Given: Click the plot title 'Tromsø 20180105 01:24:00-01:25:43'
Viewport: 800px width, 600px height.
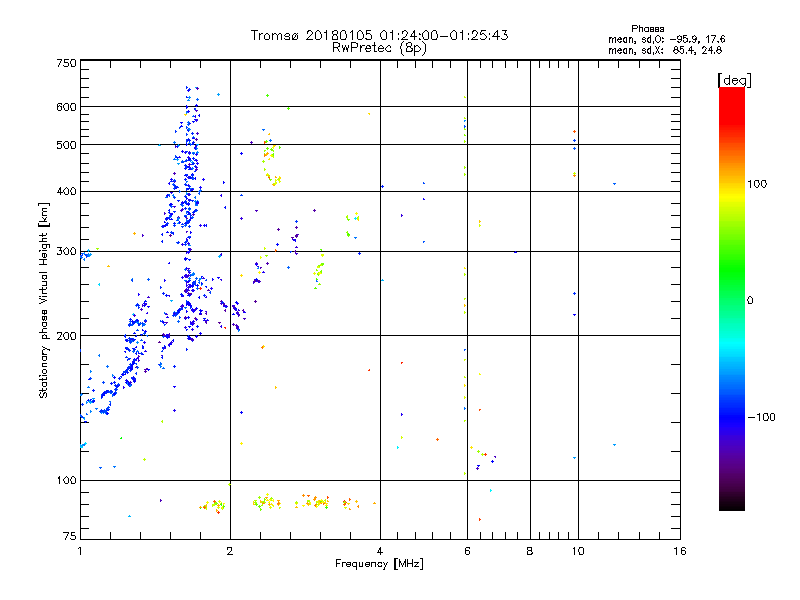Looking at the screenshot, I should point(379,35).
